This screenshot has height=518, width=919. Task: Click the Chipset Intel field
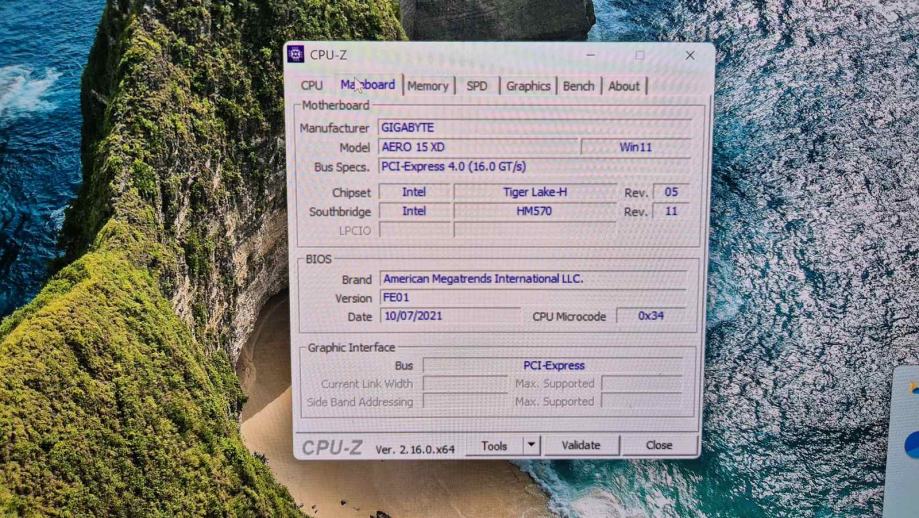tap(414, 192)
